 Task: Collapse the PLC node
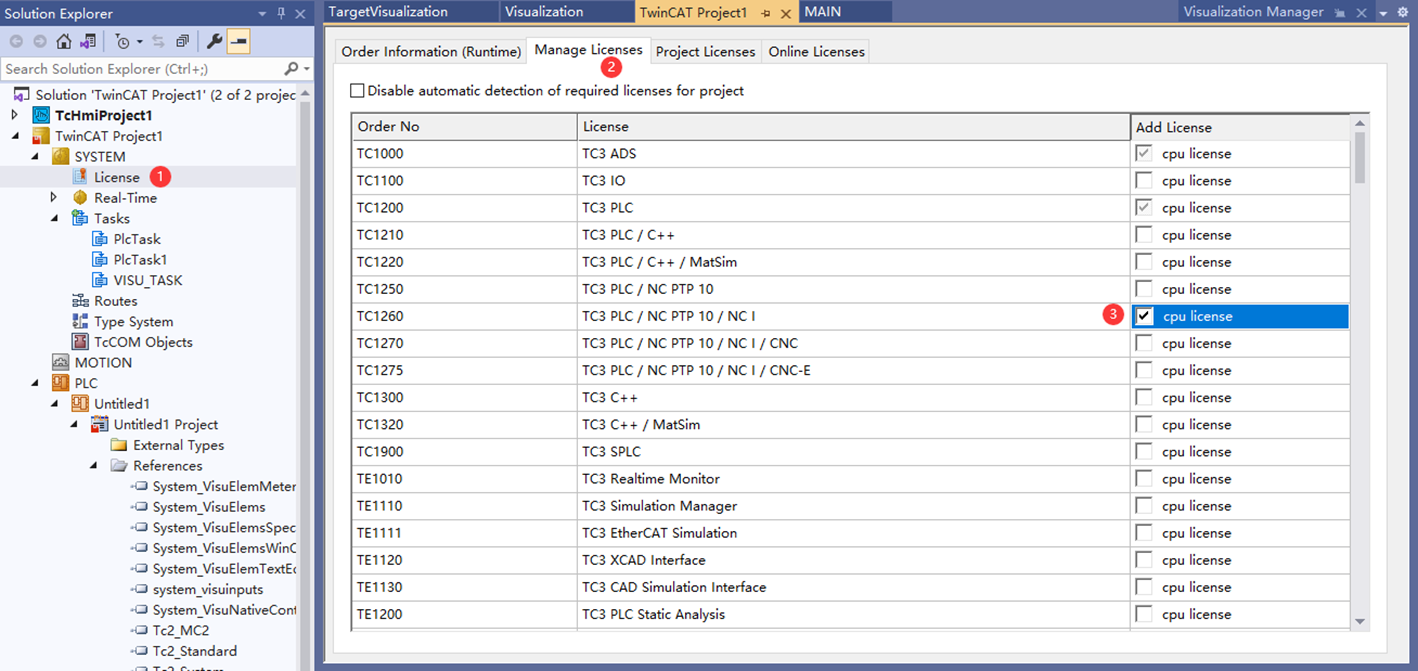pos(35,383)
